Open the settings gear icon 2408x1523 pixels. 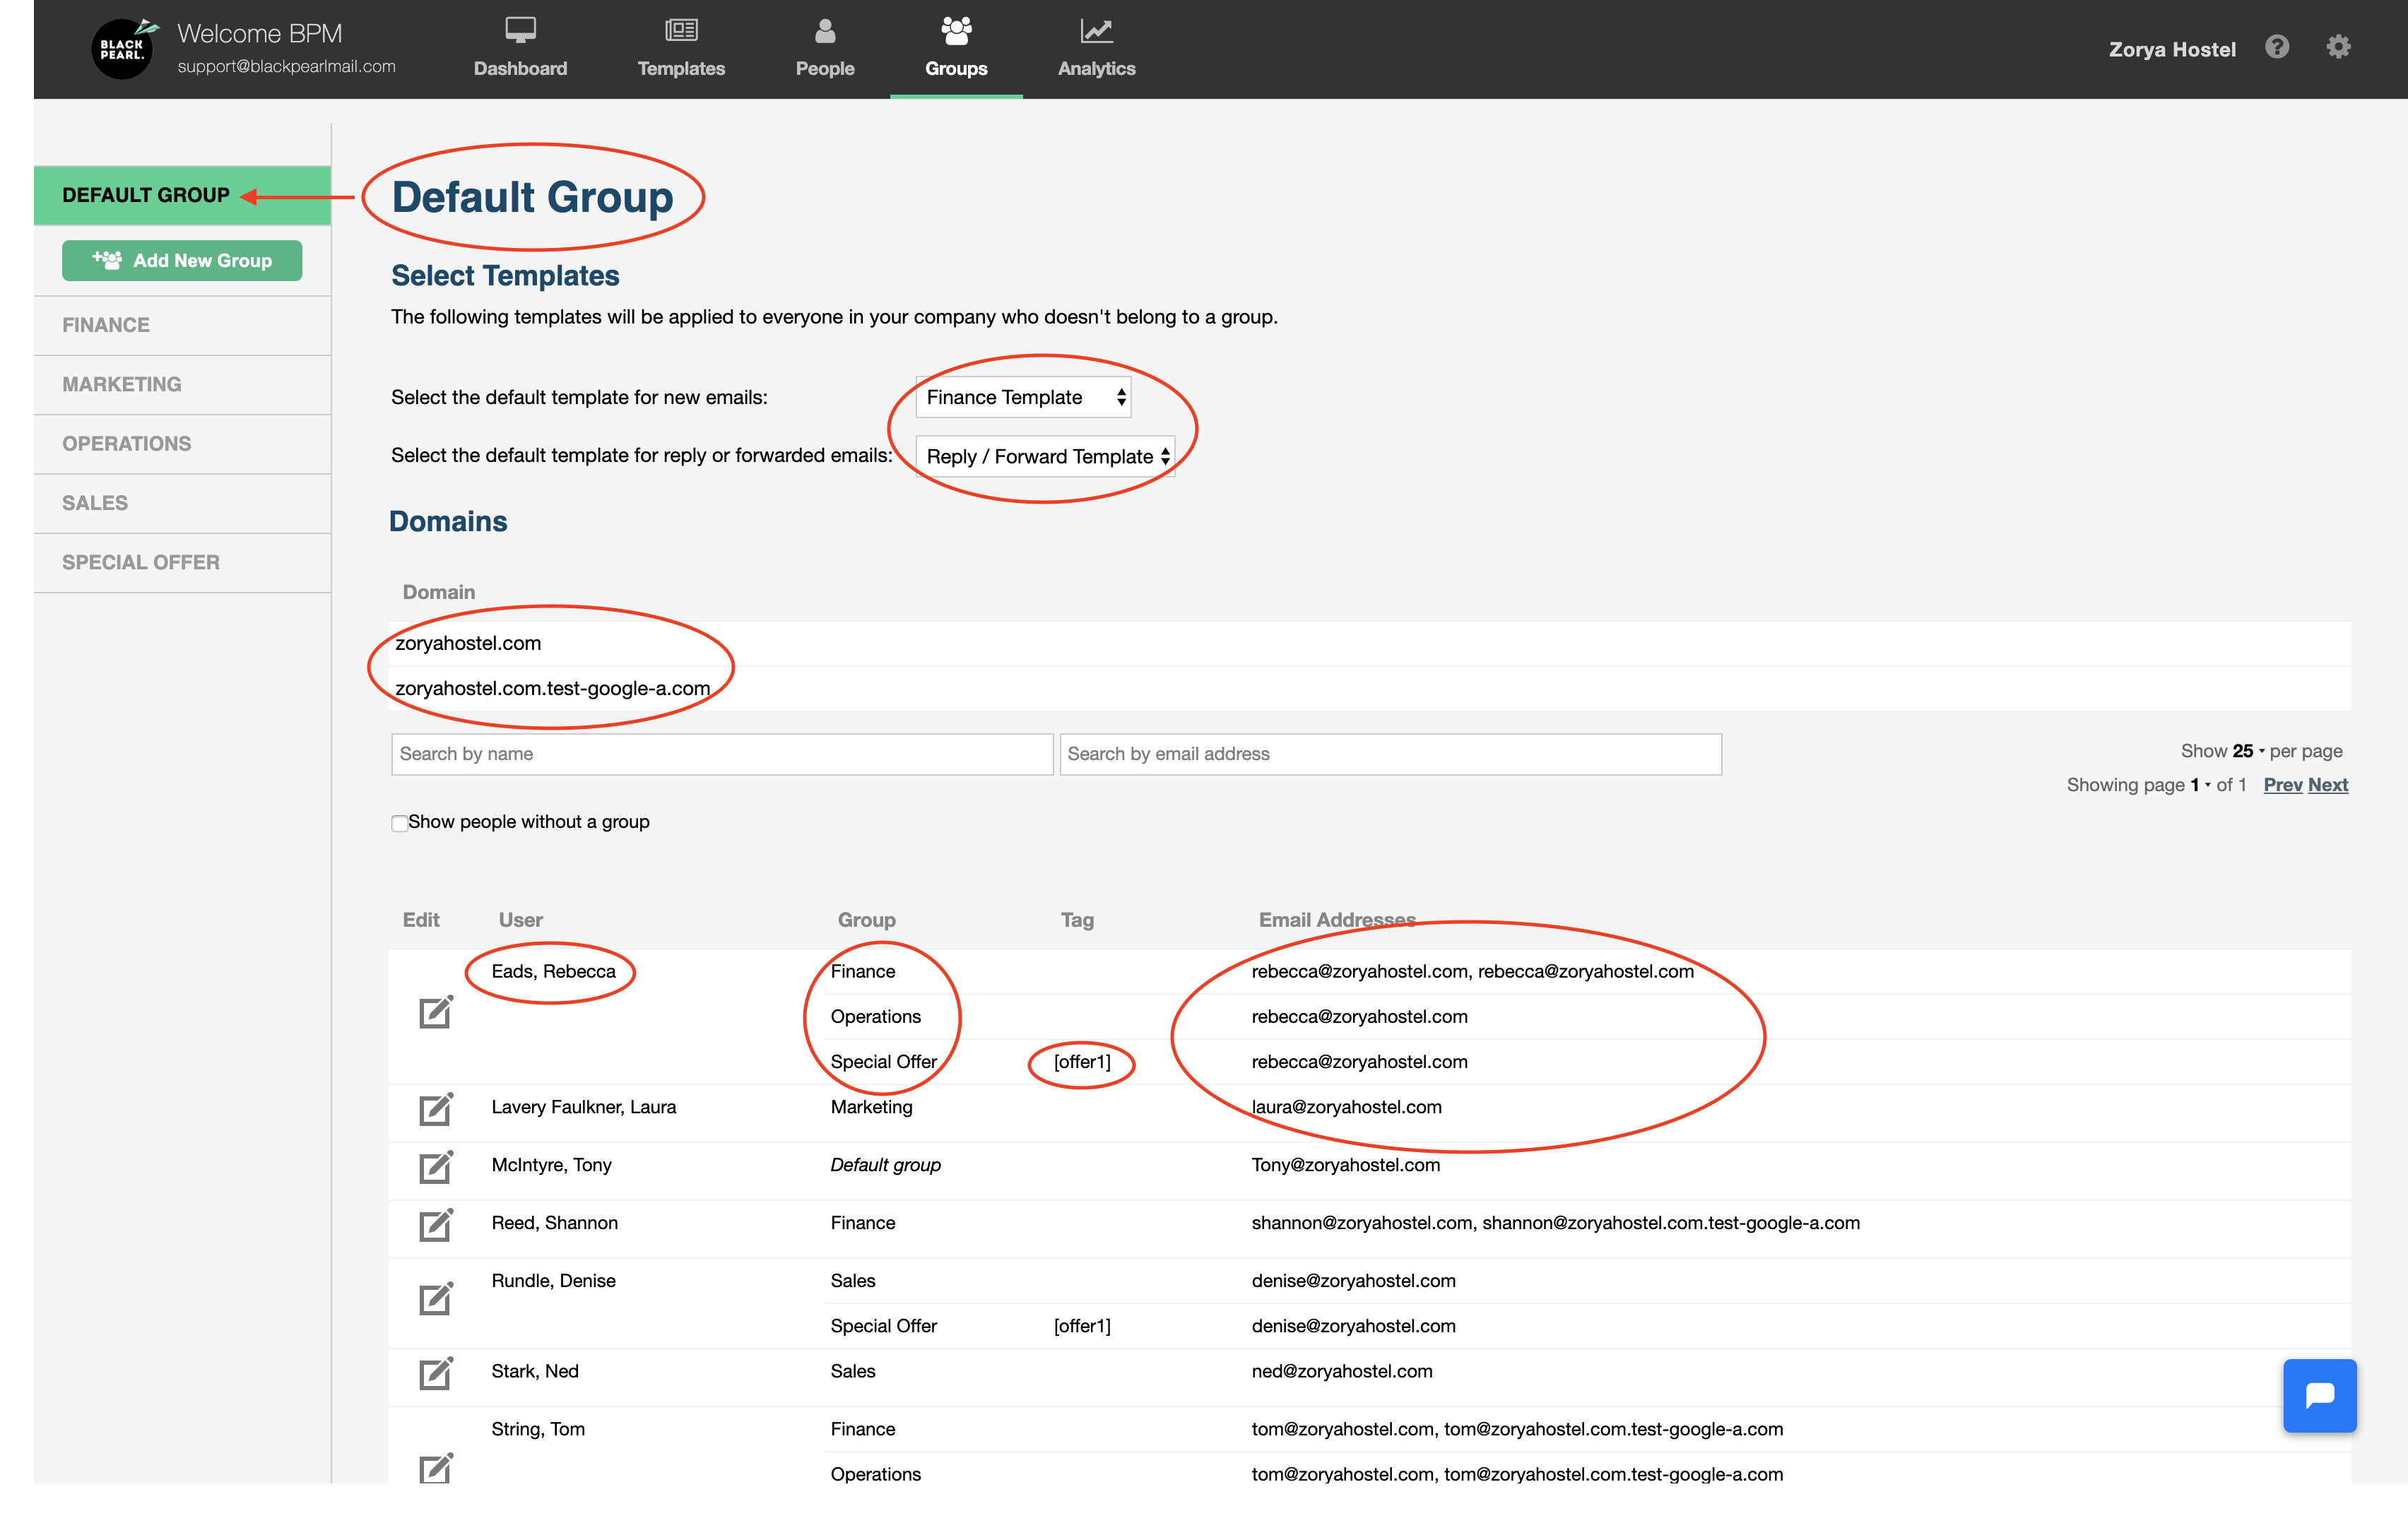pos(2337,47)
